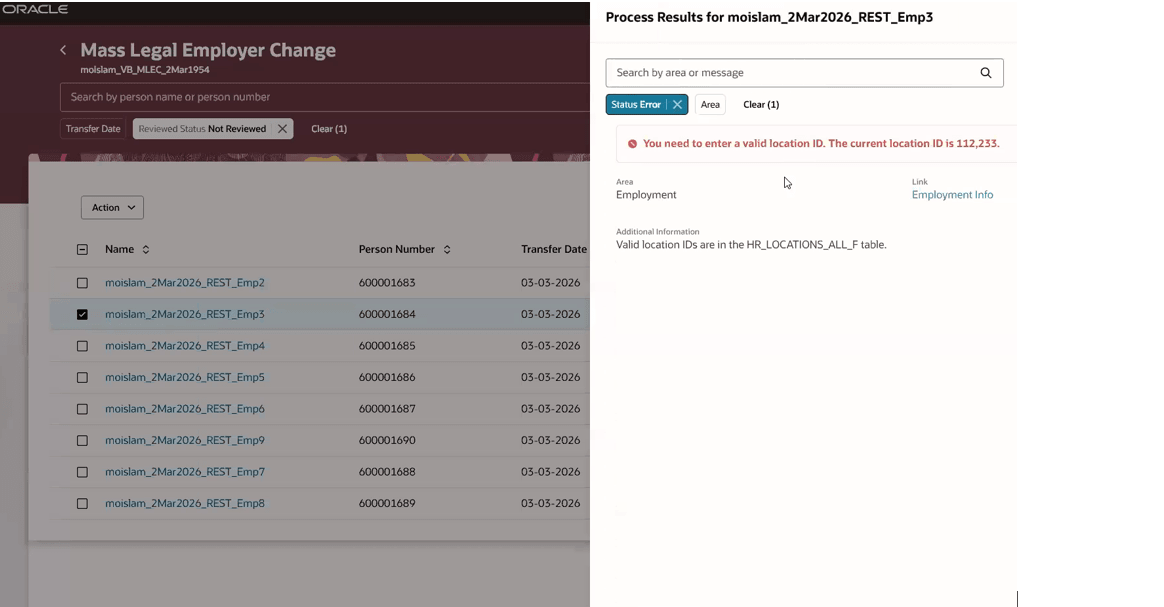Remove the Status Error filter chip
Screen dimensions: 1164x607
(x=677, y=105)
